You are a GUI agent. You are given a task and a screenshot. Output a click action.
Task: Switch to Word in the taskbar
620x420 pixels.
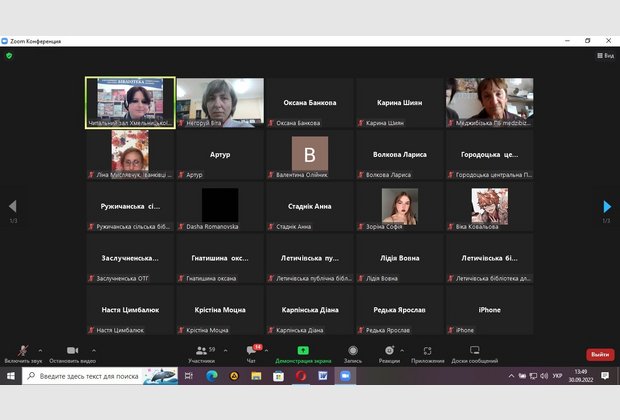tap(323, 376)
